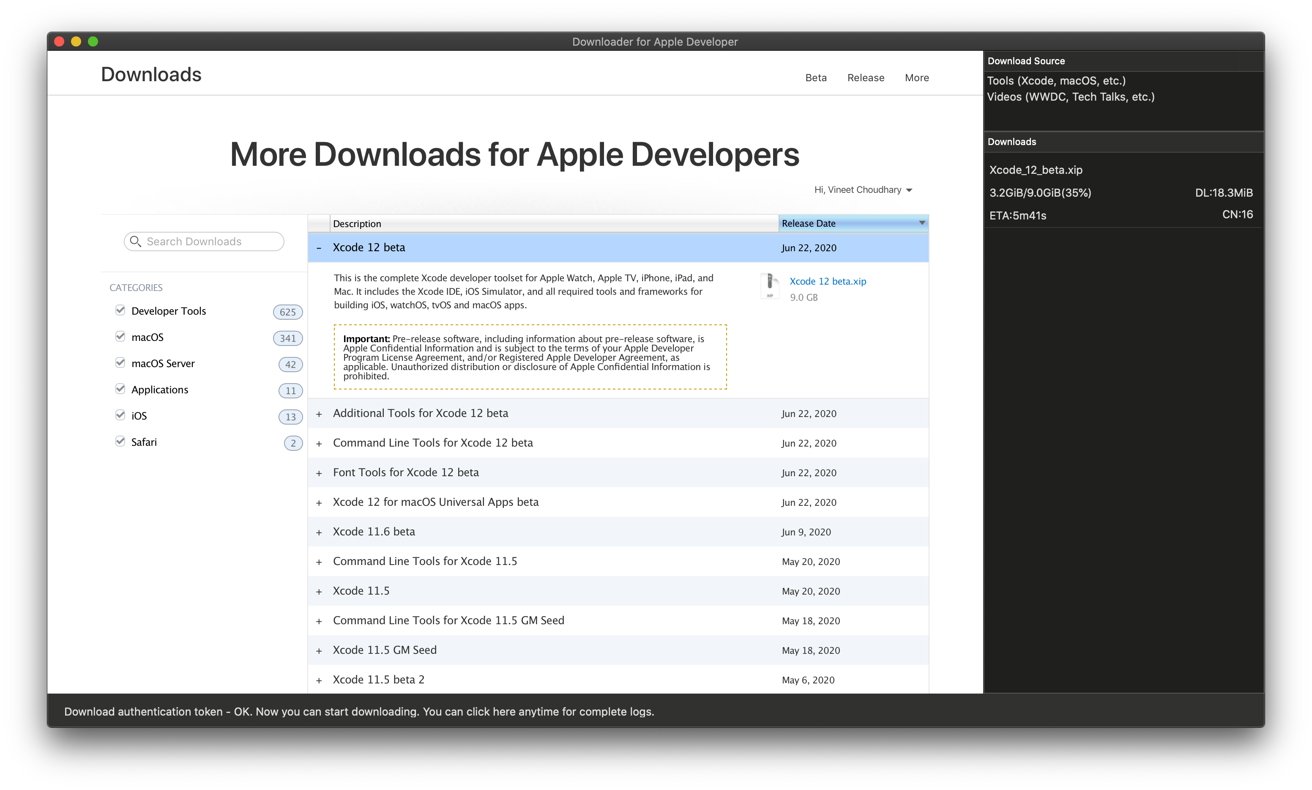Click the Release Date column header

coord(853,223)
